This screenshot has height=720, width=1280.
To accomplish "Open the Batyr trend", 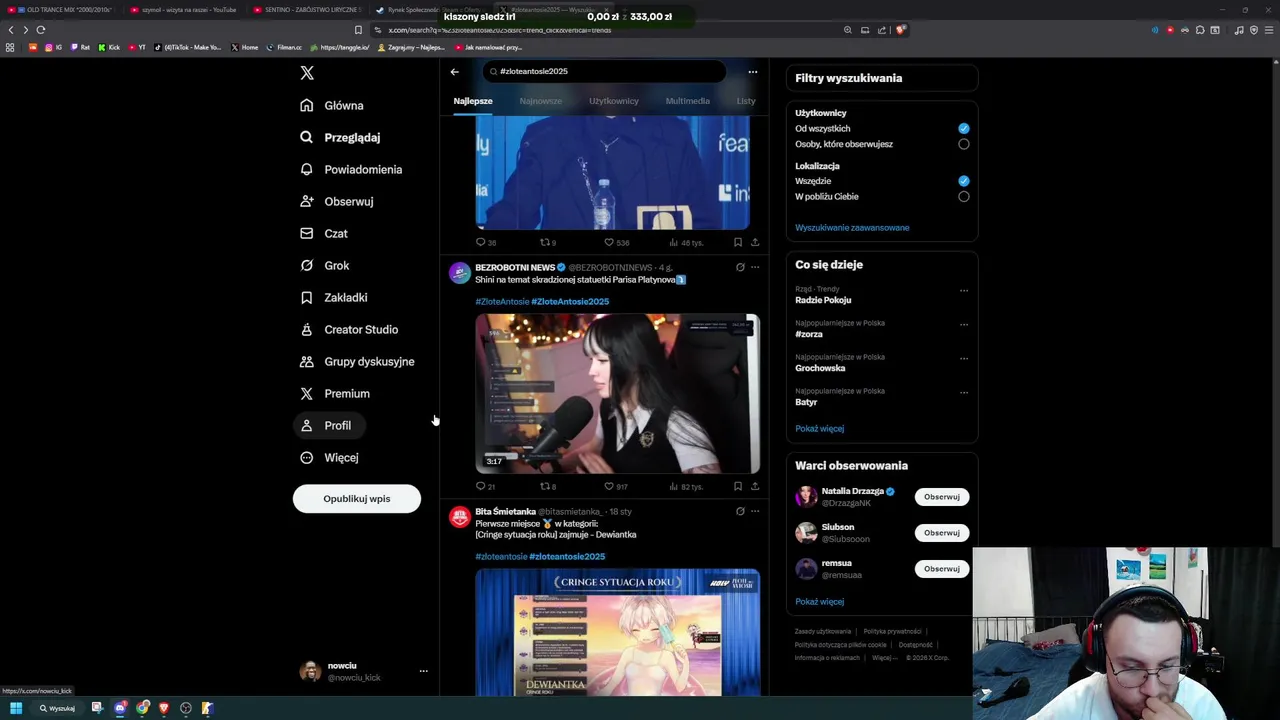I will [x=806, y=402].
